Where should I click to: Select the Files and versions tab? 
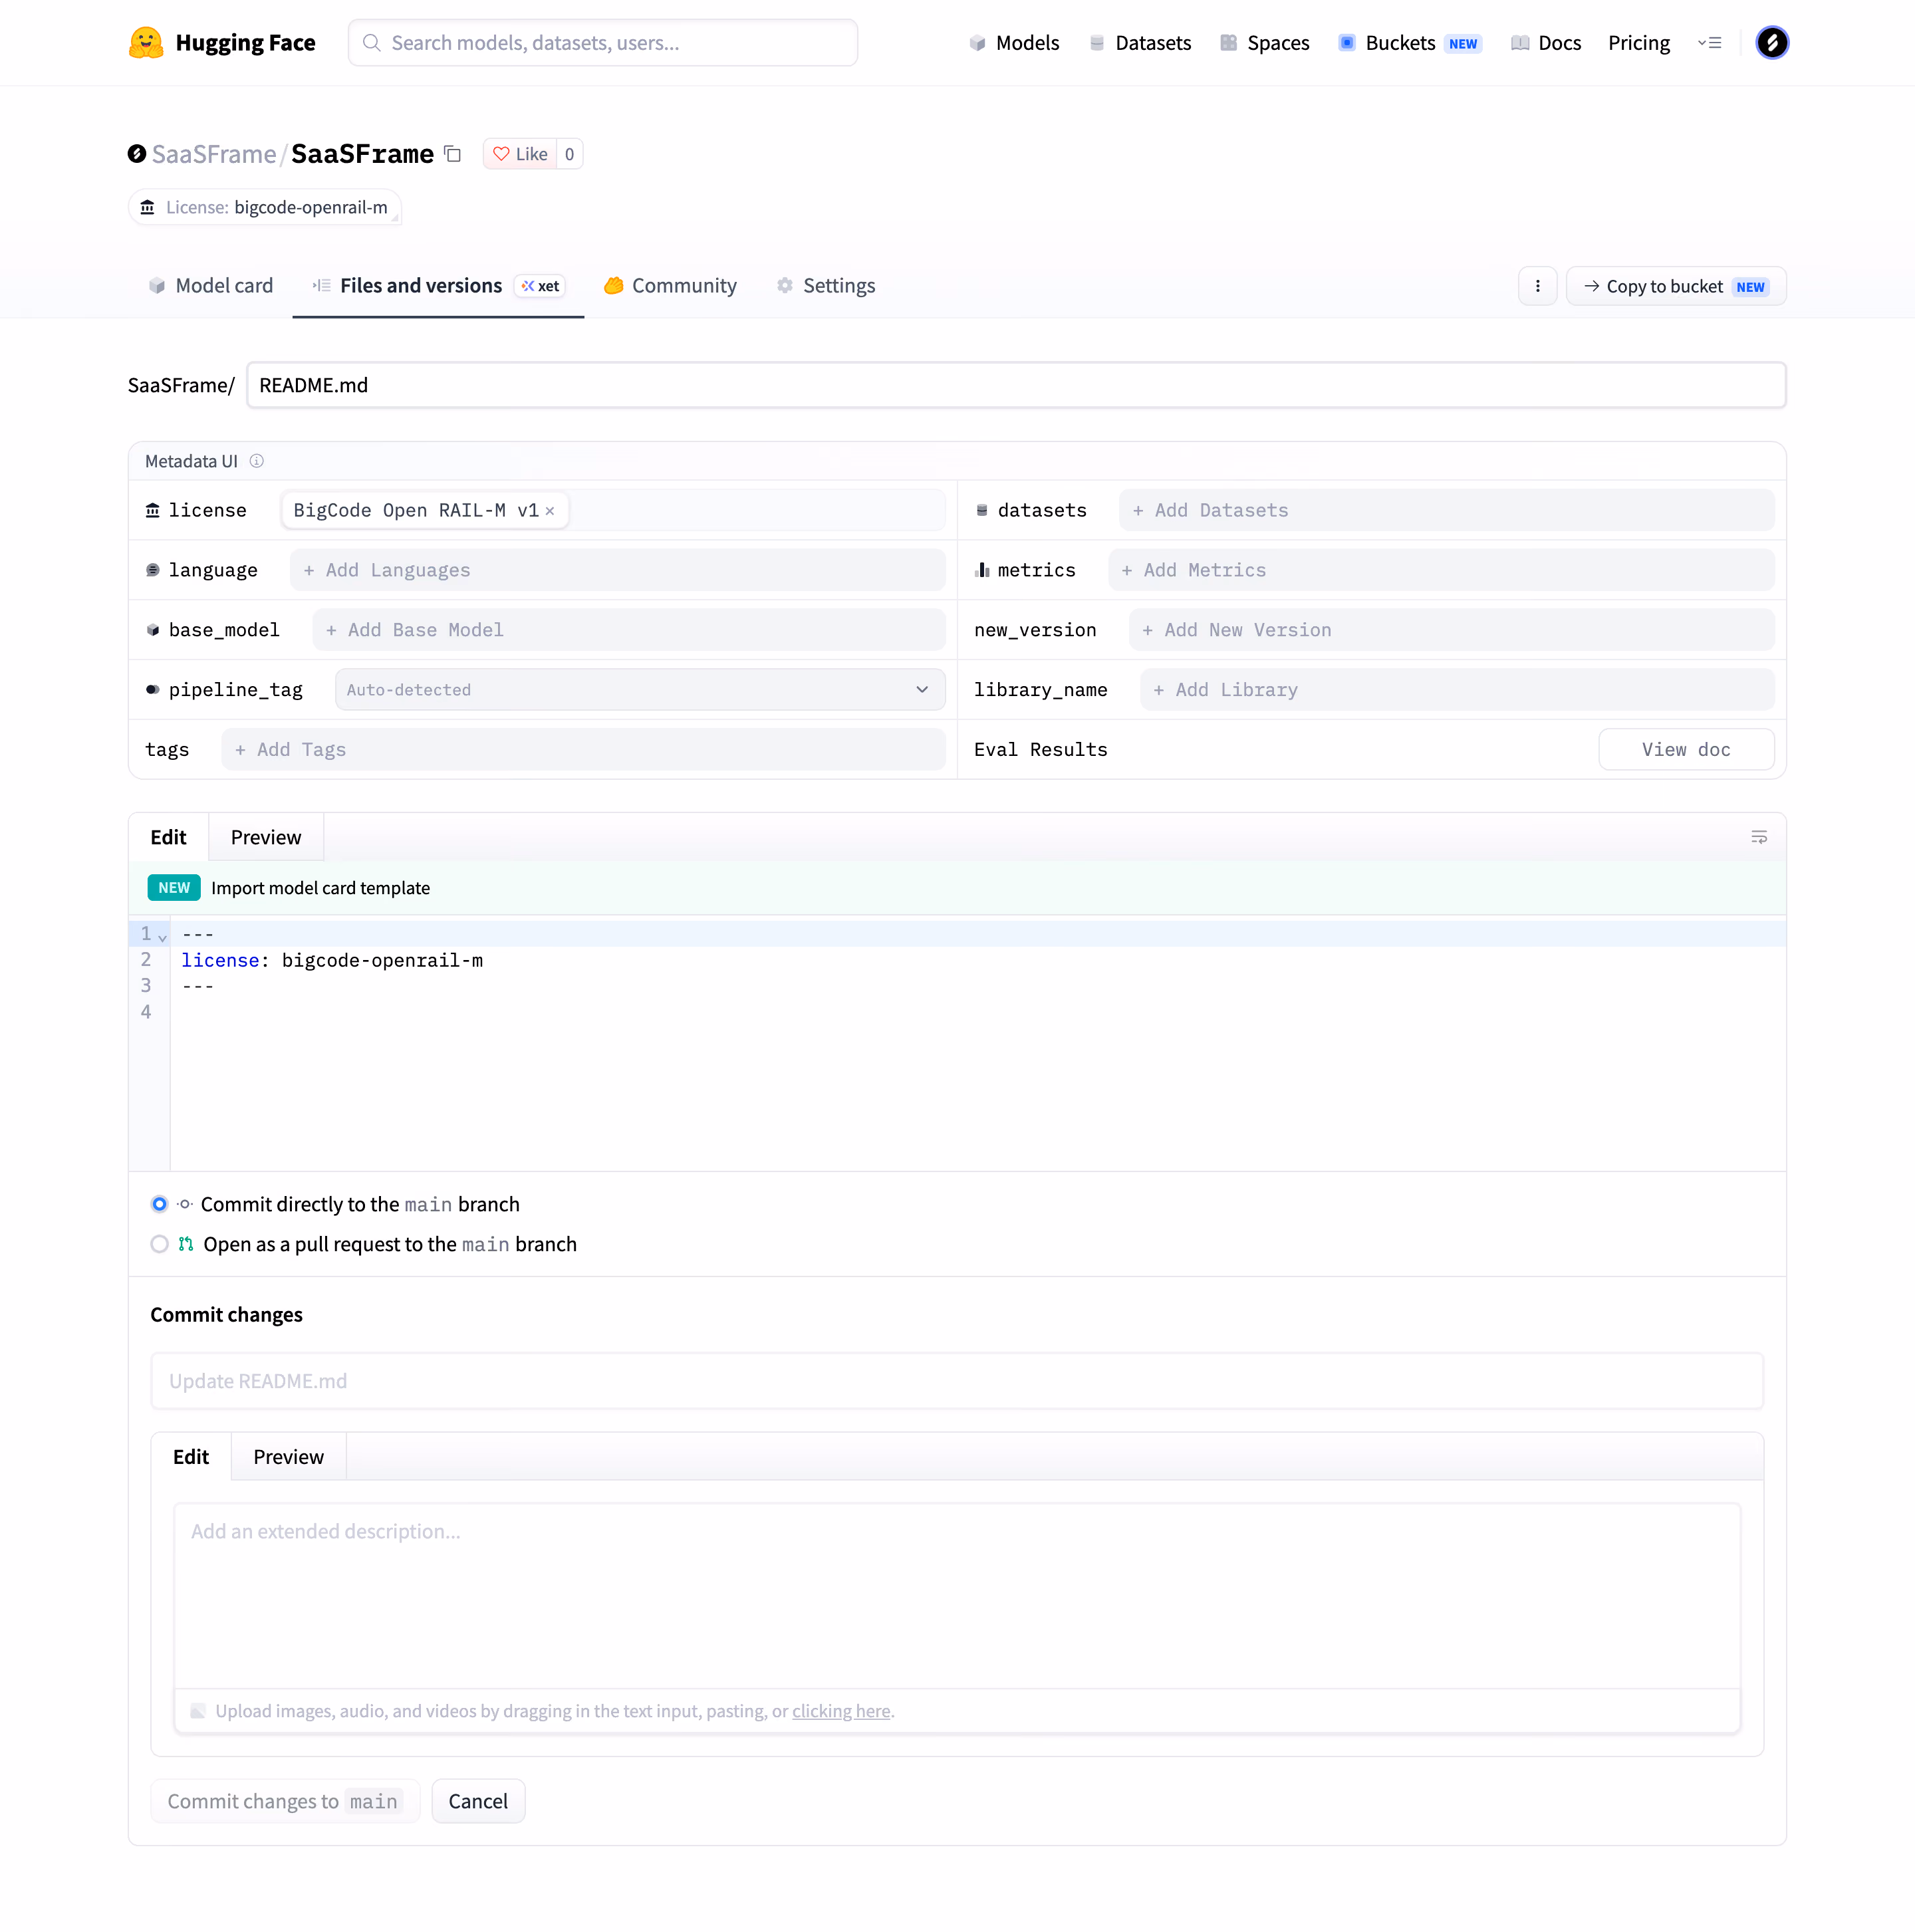point(438,286)
